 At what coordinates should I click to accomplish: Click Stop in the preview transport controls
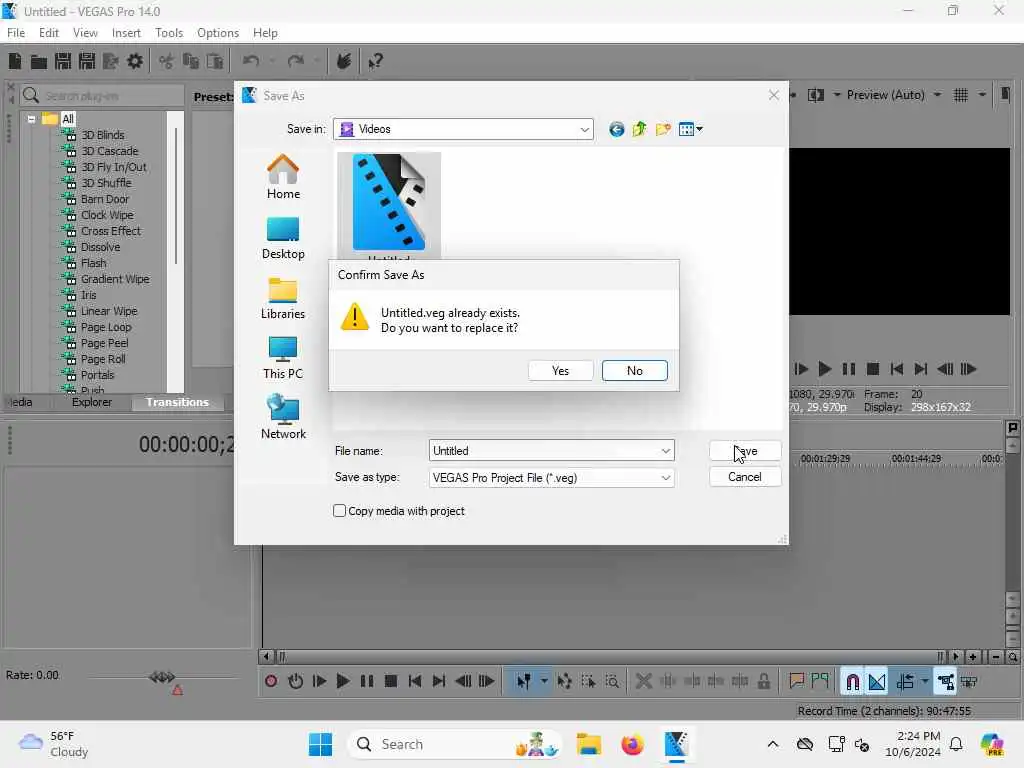(x=872, y=369)
